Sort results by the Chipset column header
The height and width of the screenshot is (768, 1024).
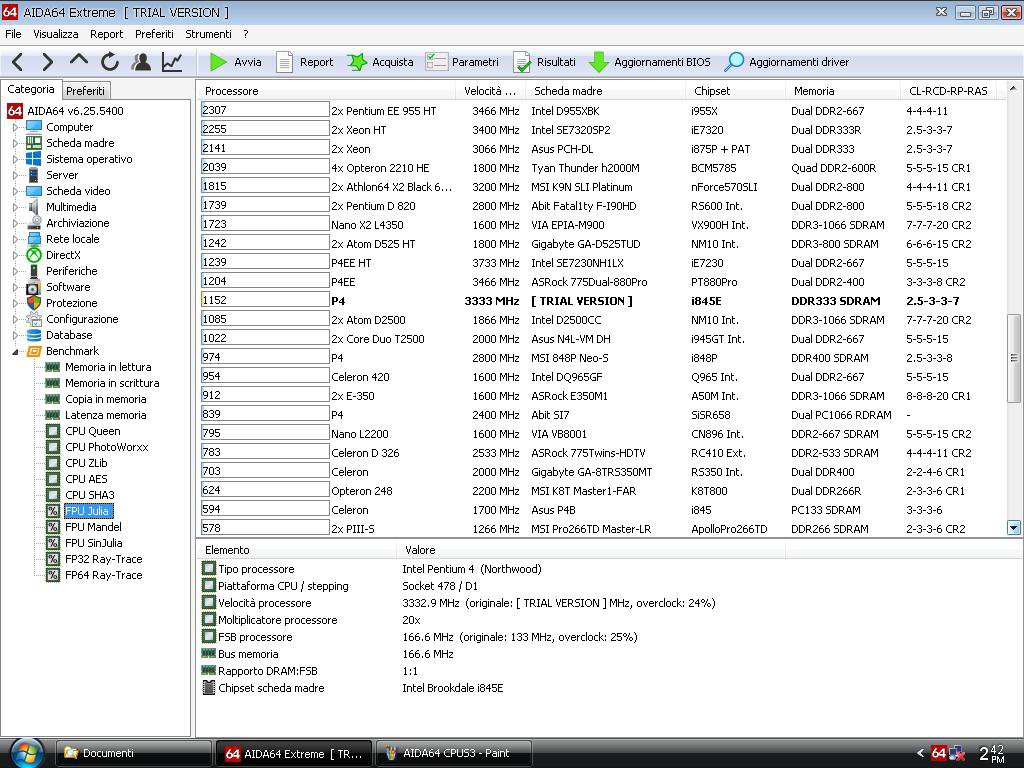(x=712, y=91)
